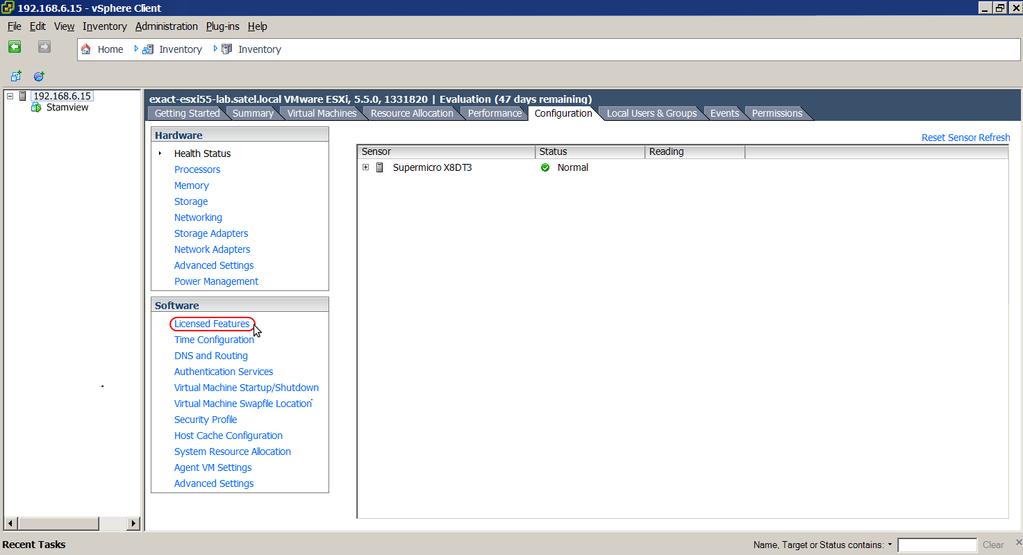Click the Reset Sensor link
The width and height of the screenshot is (1023, 555).
click(949, 138)
